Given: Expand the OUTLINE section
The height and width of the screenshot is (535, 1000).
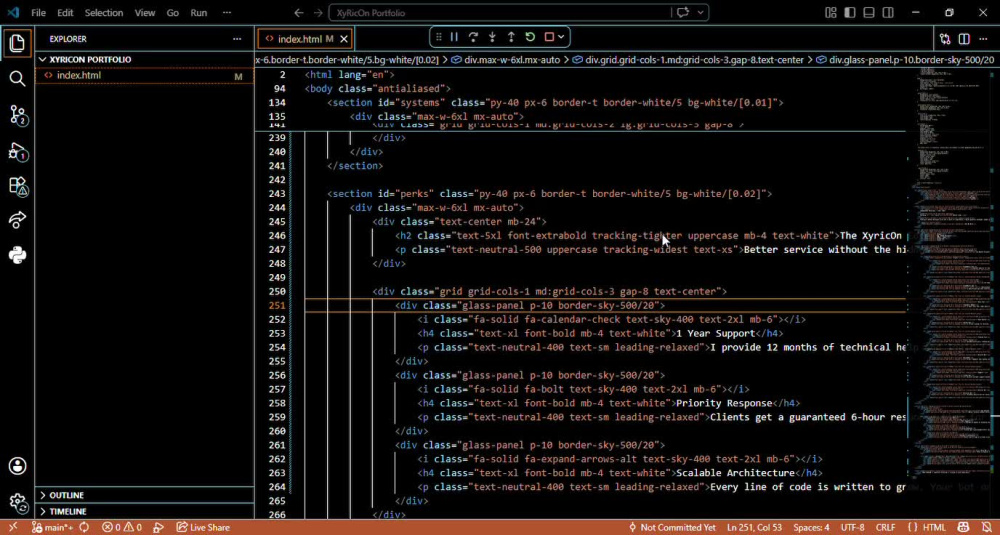Looking at the screenshot, I should click(x=144, y=495).
